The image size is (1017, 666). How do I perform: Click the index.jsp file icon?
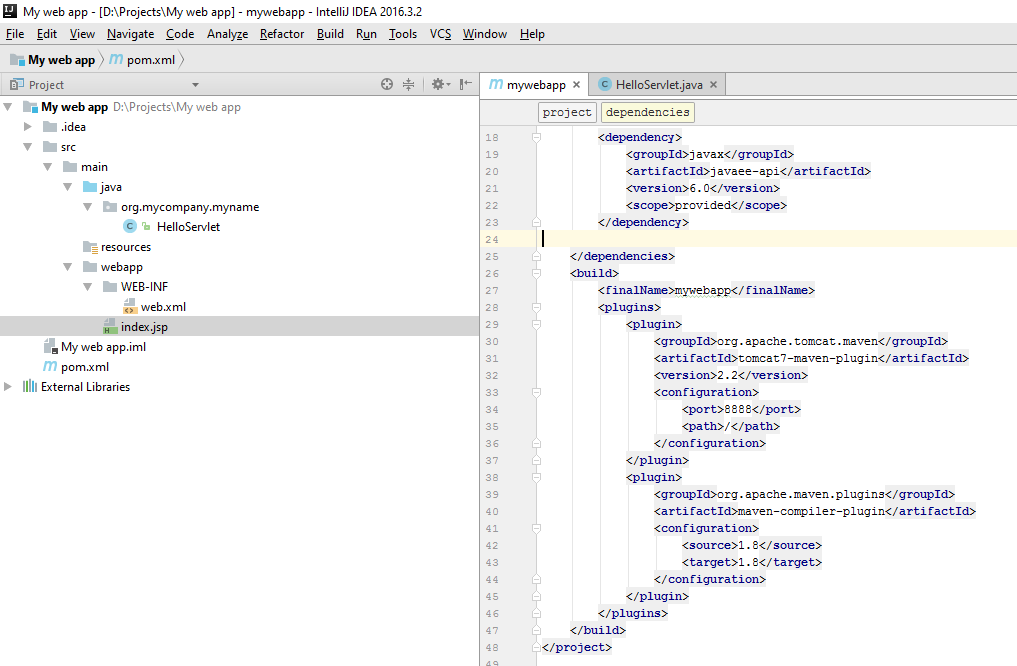(108, 326)
